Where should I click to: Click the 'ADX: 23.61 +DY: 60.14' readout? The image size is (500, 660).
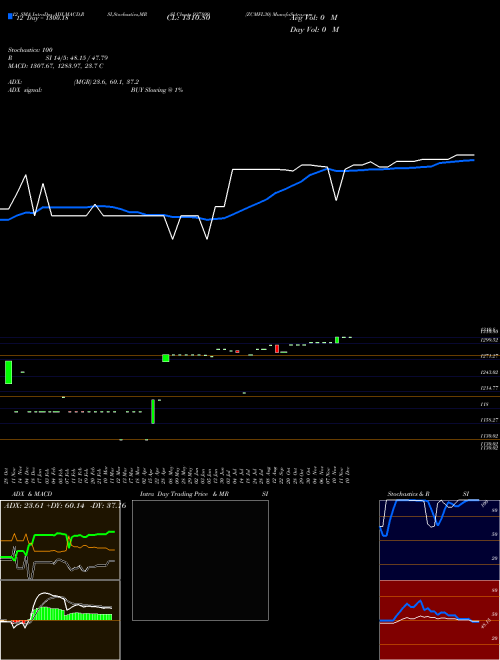44,506
